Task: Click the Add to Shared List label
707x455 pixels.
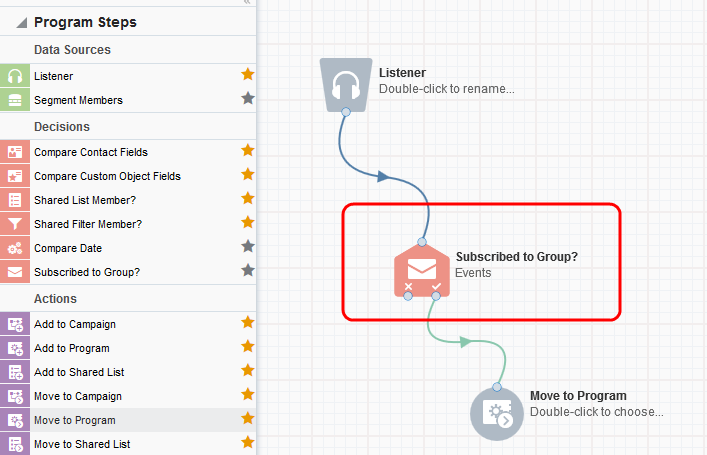Action: [79, 372]
